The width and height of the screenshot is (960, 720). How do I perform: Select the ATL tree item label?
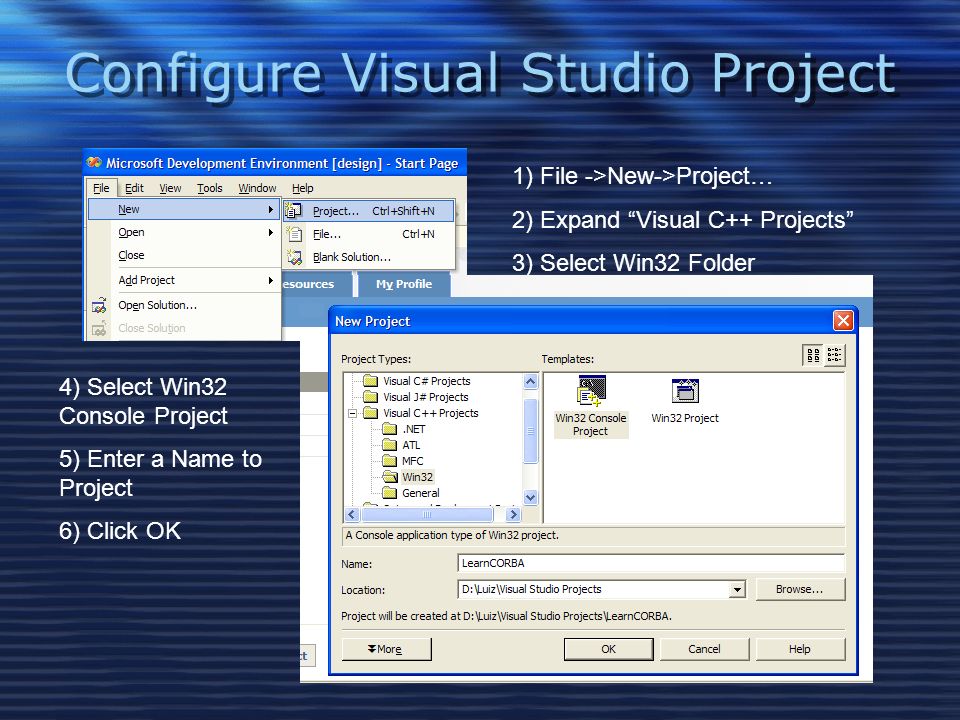[411, 445]
